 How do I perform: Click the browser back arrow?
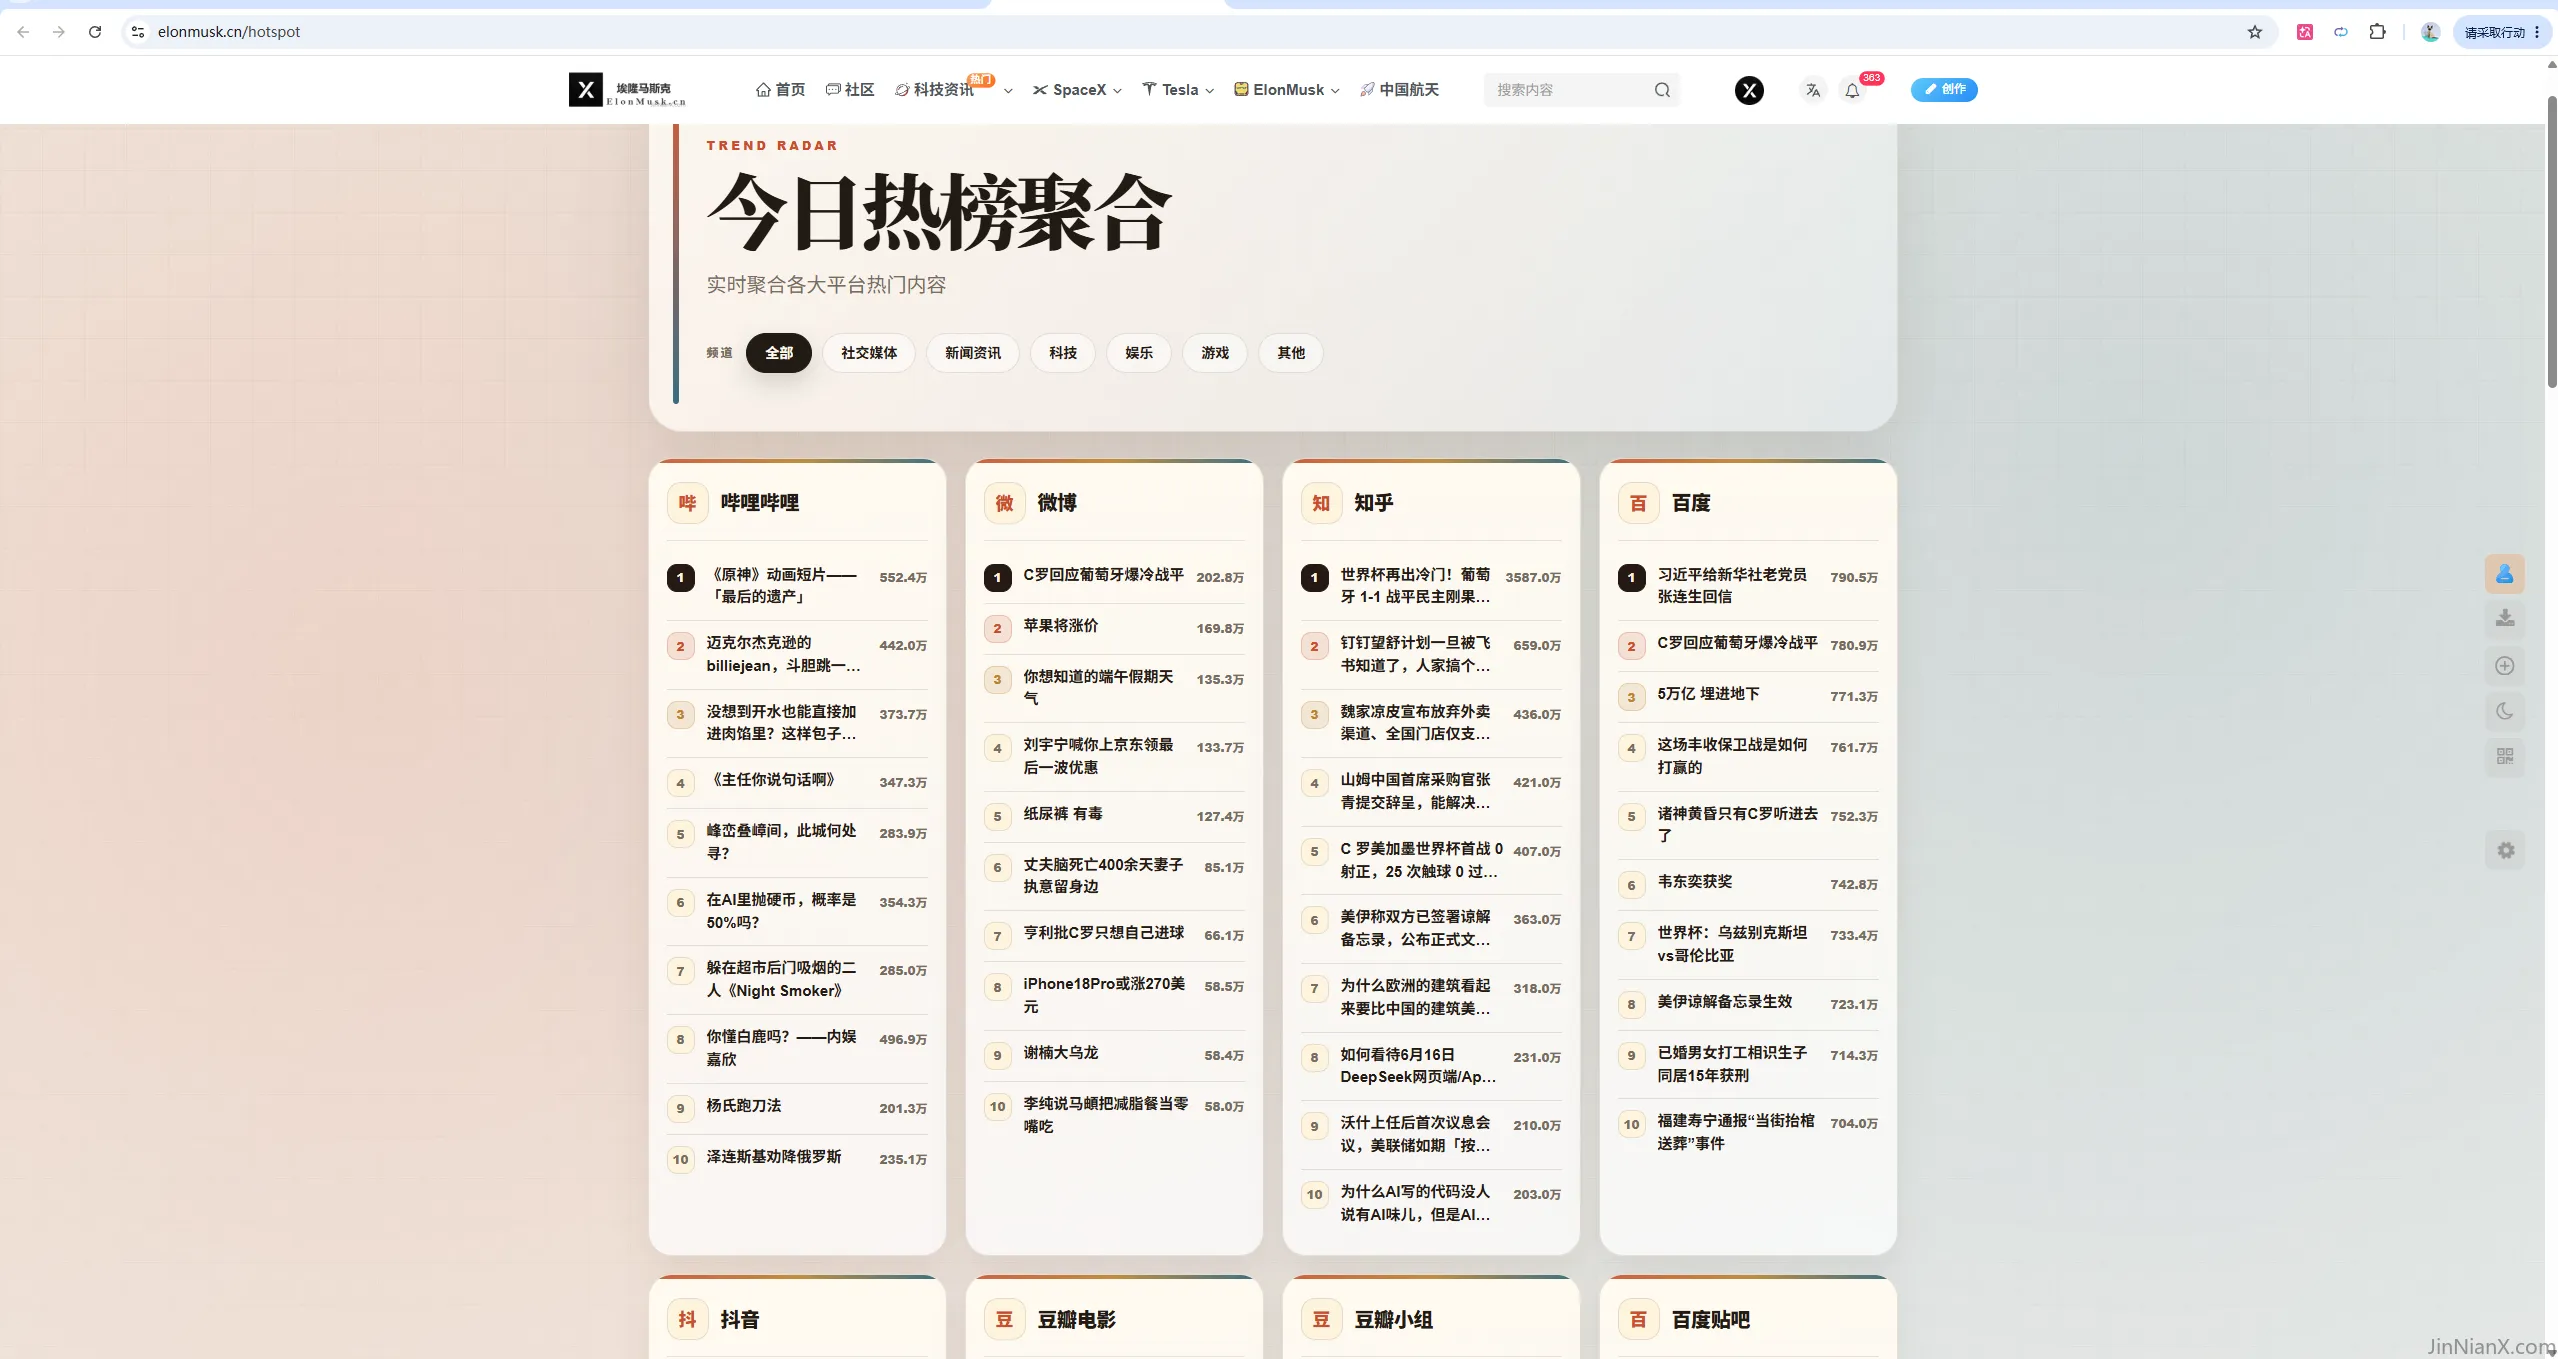(x=23, y=32)
